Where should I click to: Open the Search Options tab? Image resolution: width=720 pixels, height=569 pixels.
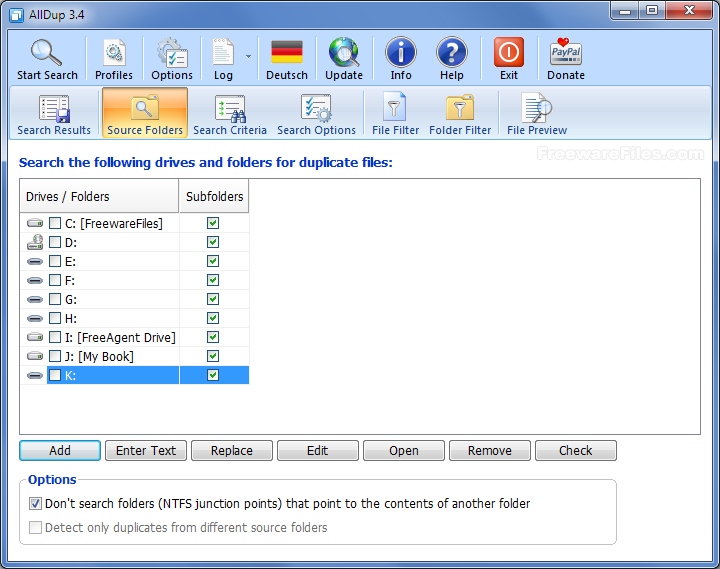pyautogui.click(x=316, y=115)
